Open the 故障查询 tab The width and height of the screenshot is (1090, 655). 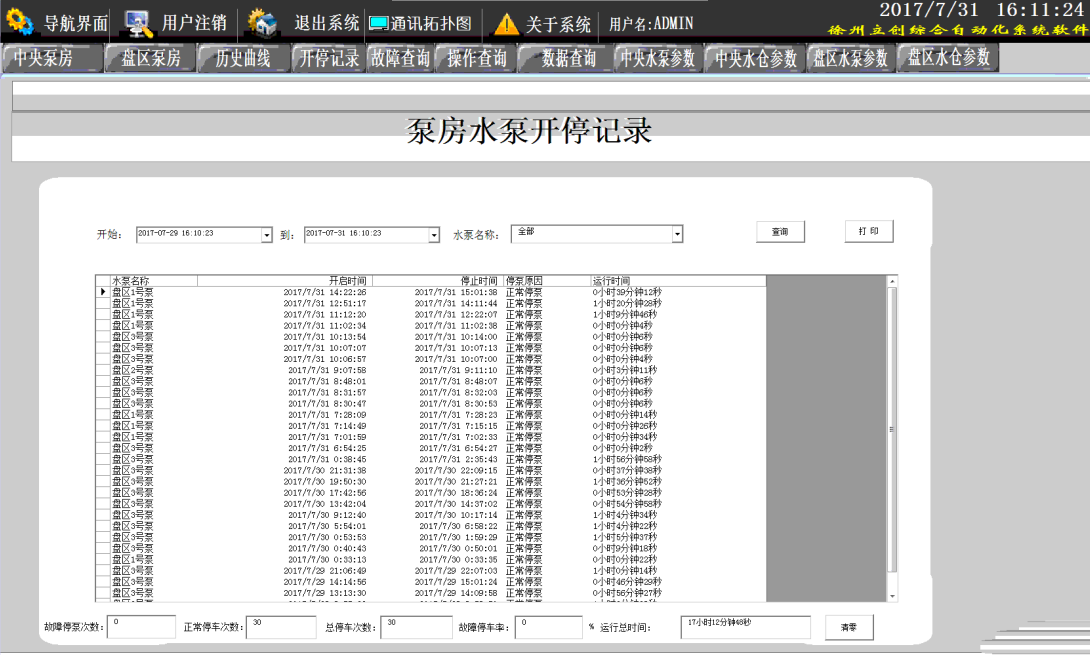[400, 59]
